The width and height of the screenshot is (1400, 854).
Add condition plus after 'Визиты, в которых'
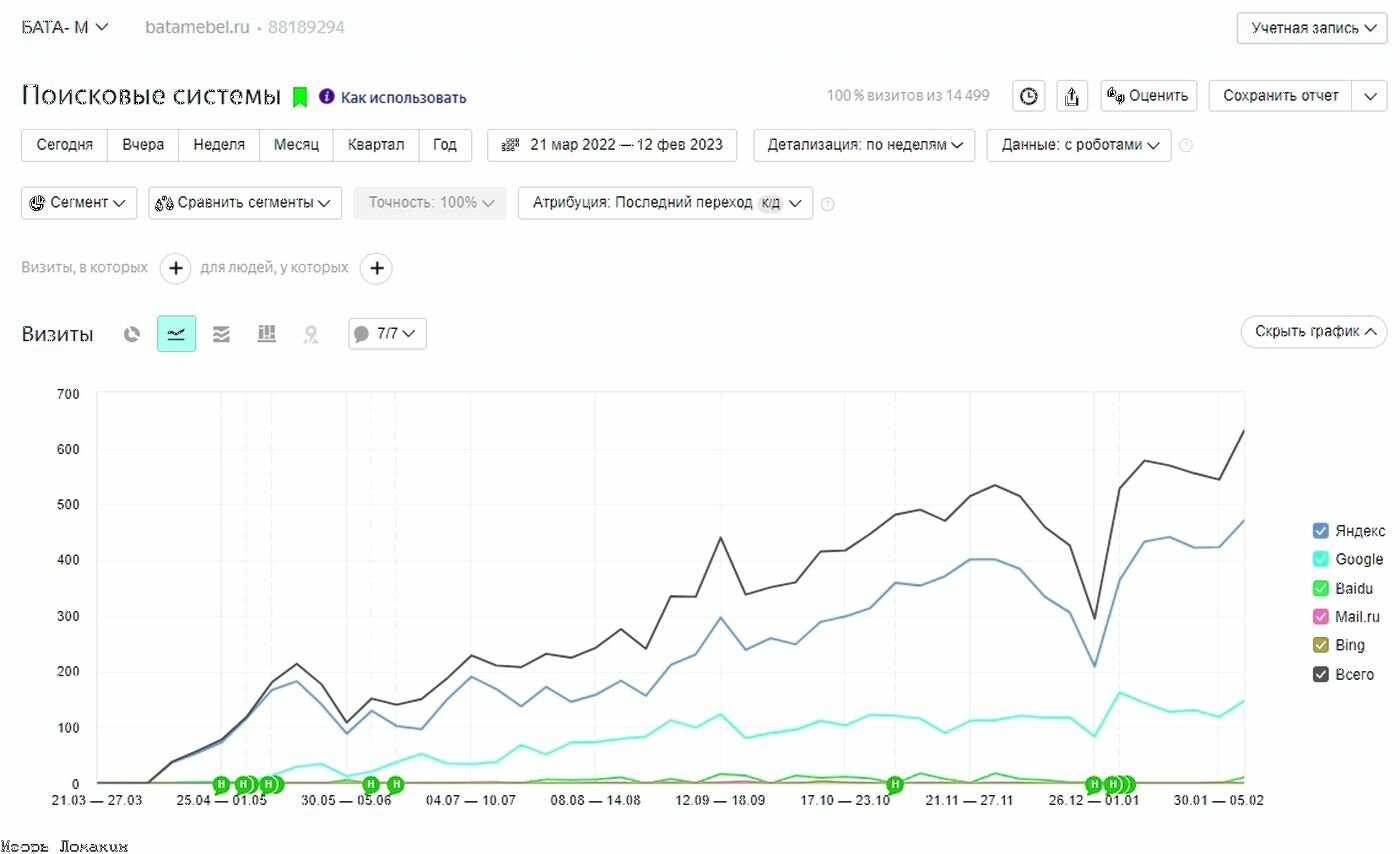(176, 268)
